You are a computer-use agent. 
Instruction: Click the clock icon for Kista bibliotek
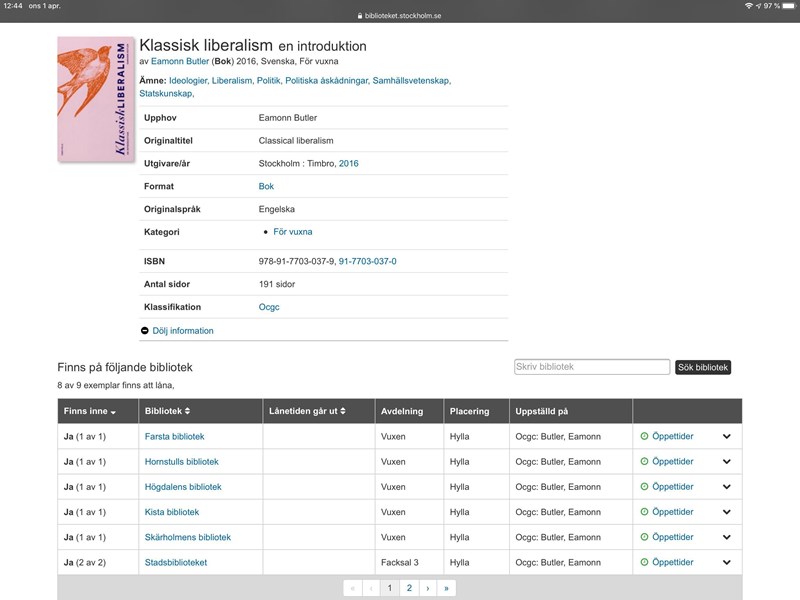click(x=644, y=512)
